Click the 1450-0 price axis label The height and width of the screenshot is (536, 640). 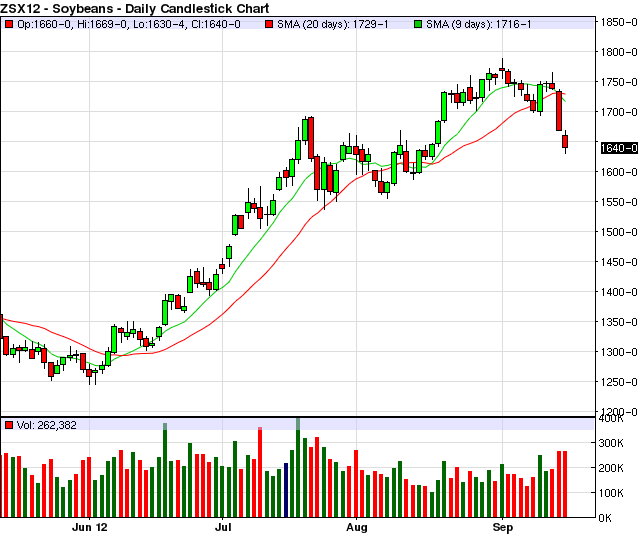tap(619, 262)
